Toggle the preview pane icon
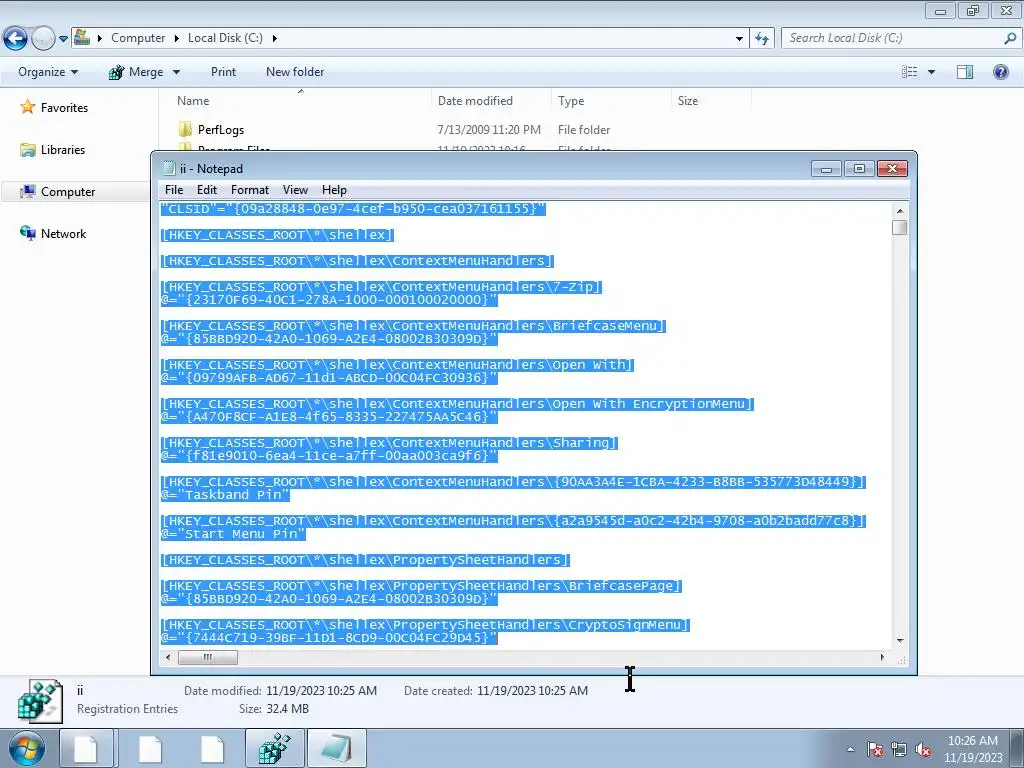This screenshot has width=1024, height=768. [x=965, y=72]
